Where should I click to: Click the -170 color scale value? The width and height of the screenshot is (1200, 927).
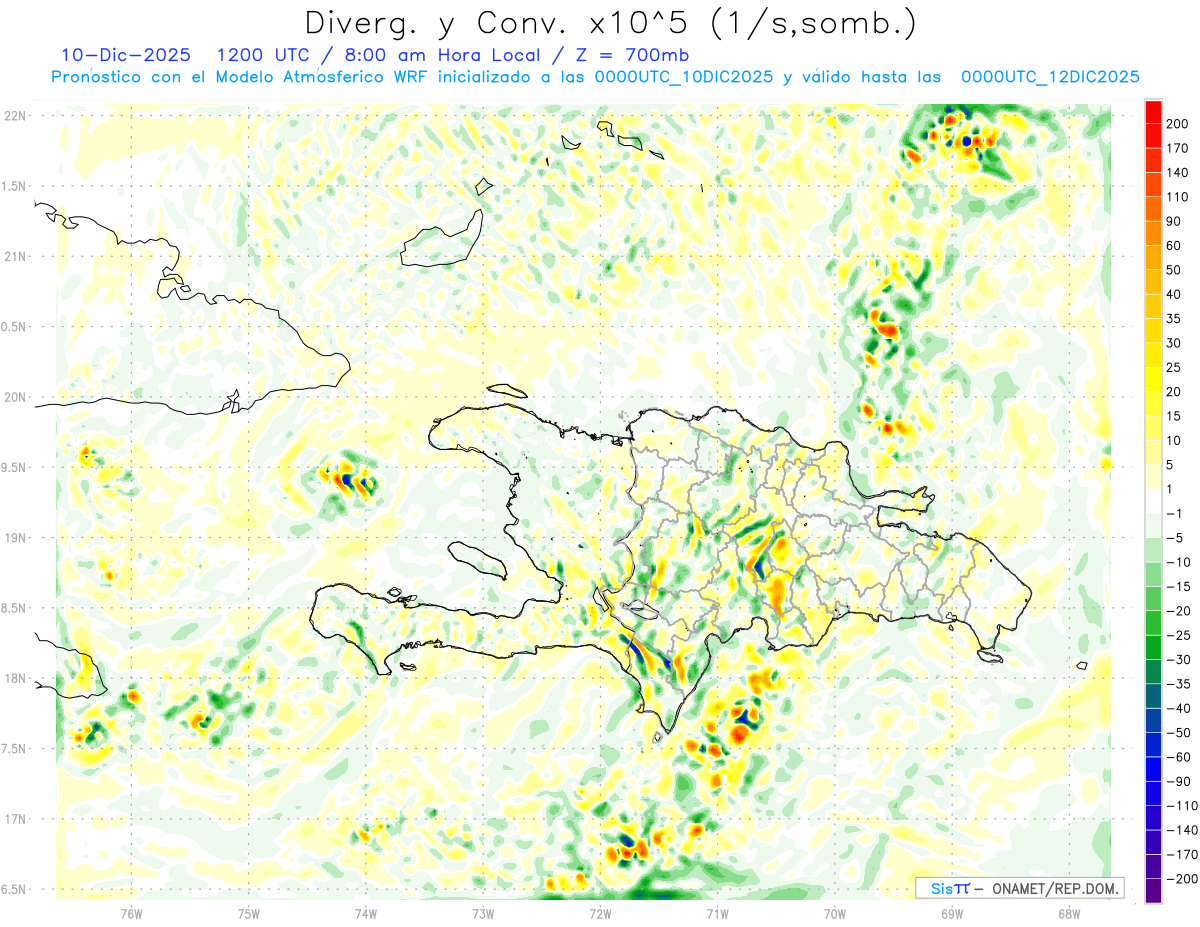click(x=1183, y=855)
